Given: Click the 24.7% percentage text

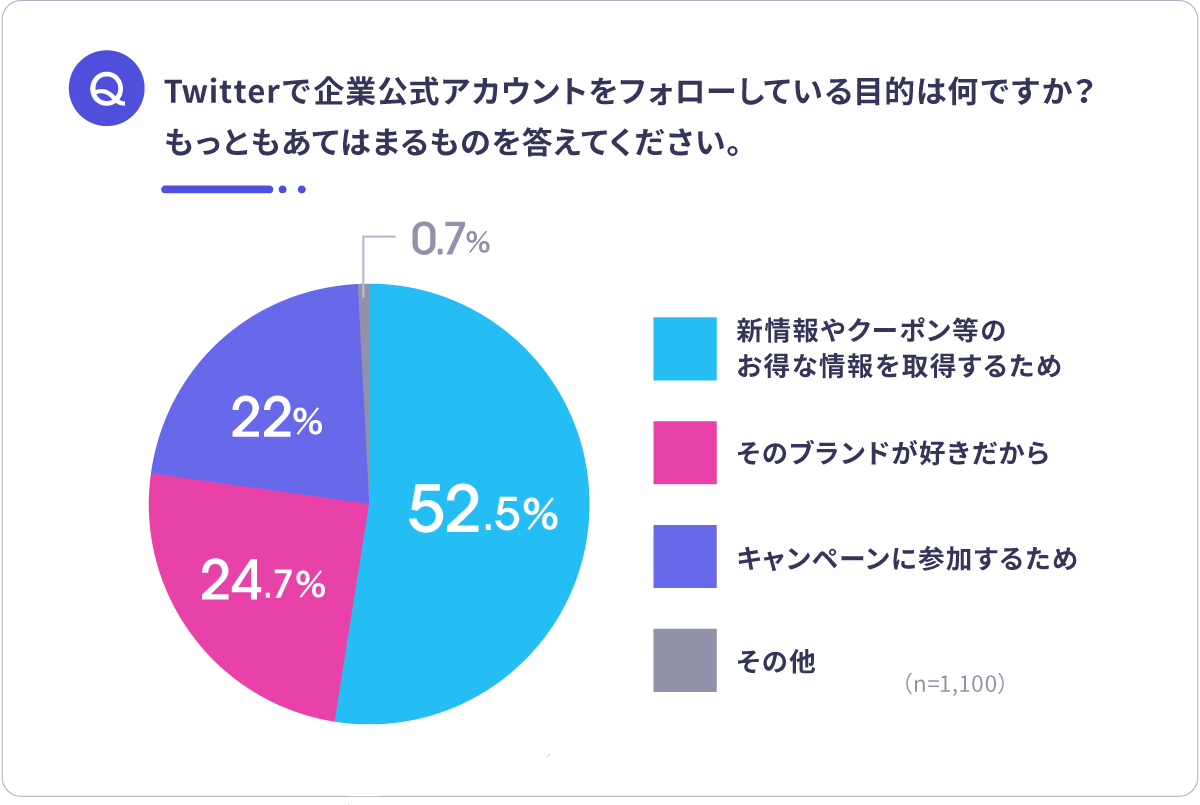Looking at the screenshot, I should click(262, 582).
